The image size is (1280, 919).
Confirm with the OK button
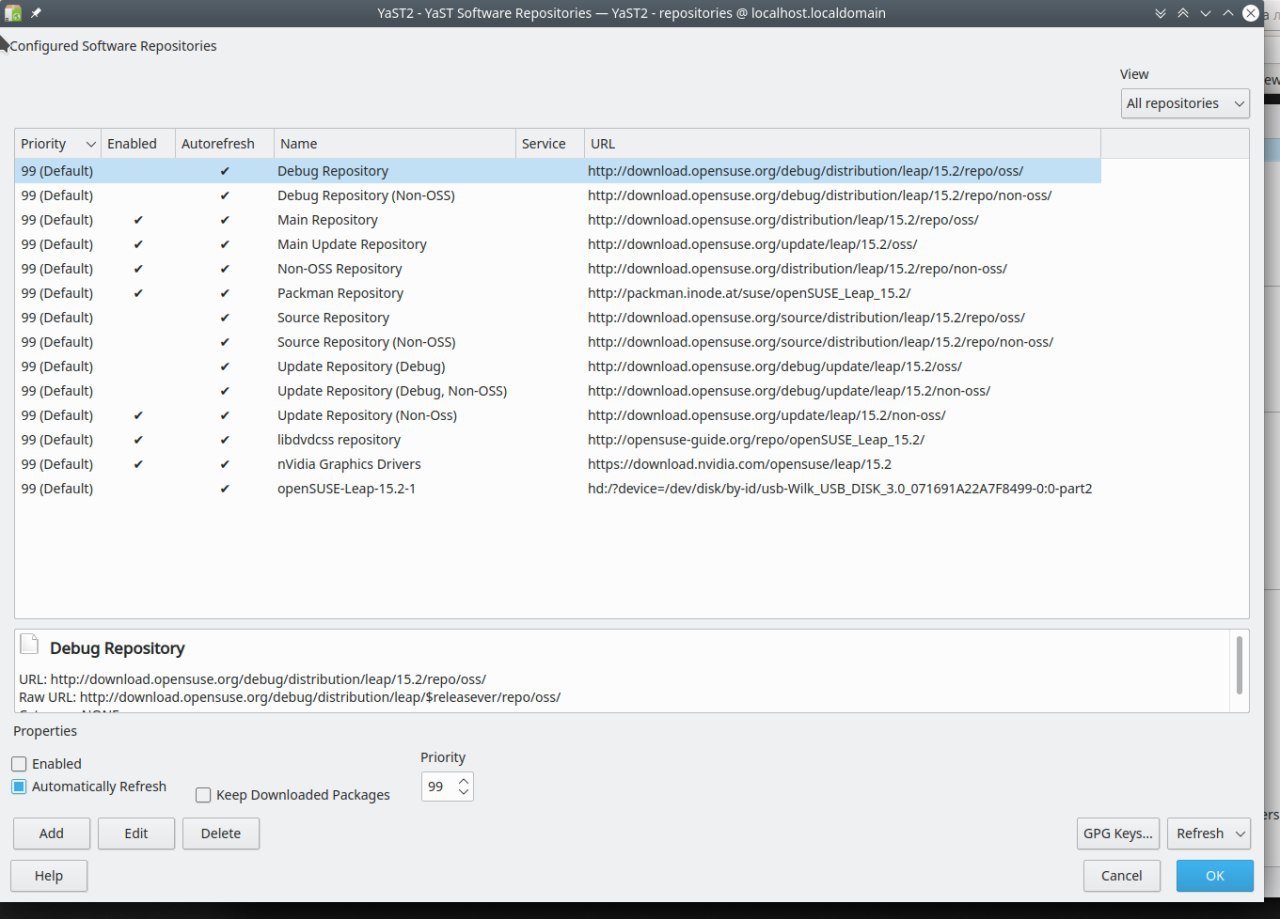pyautogui.click(x=1215, y=875)
